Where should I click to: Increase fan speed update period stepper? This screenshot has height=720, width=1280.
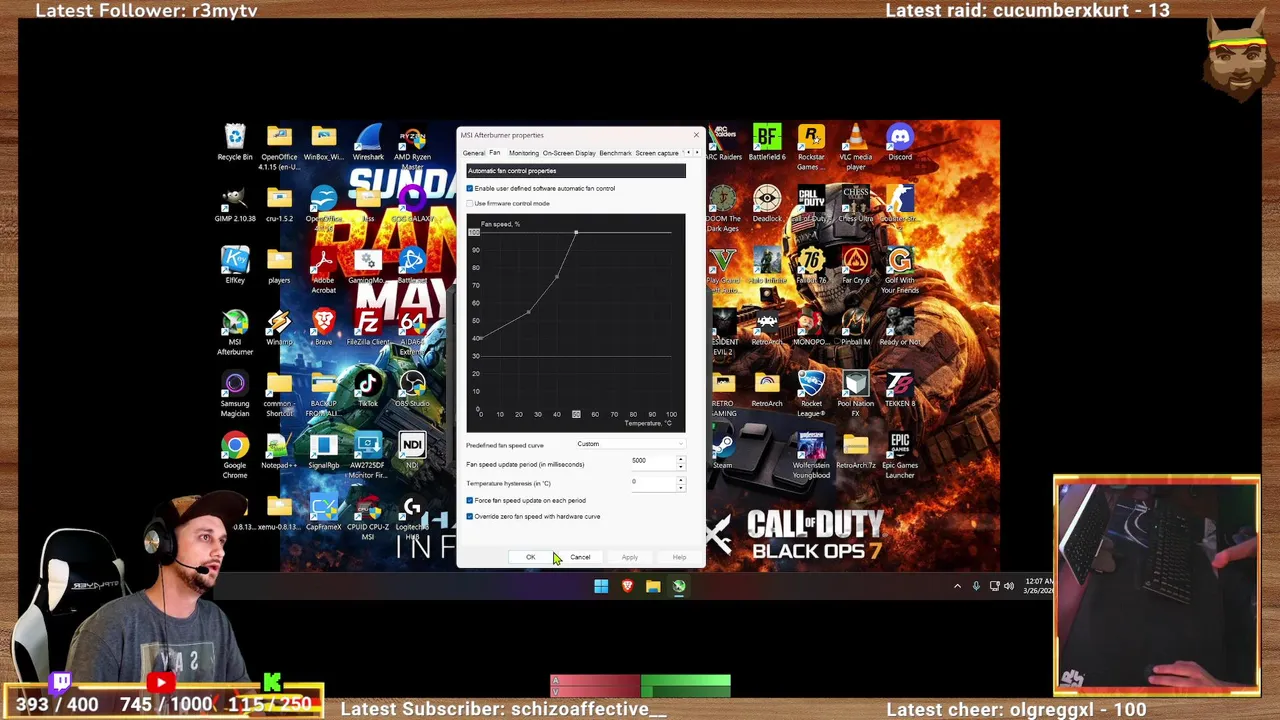pyautogui.click(x=681, y=458)
